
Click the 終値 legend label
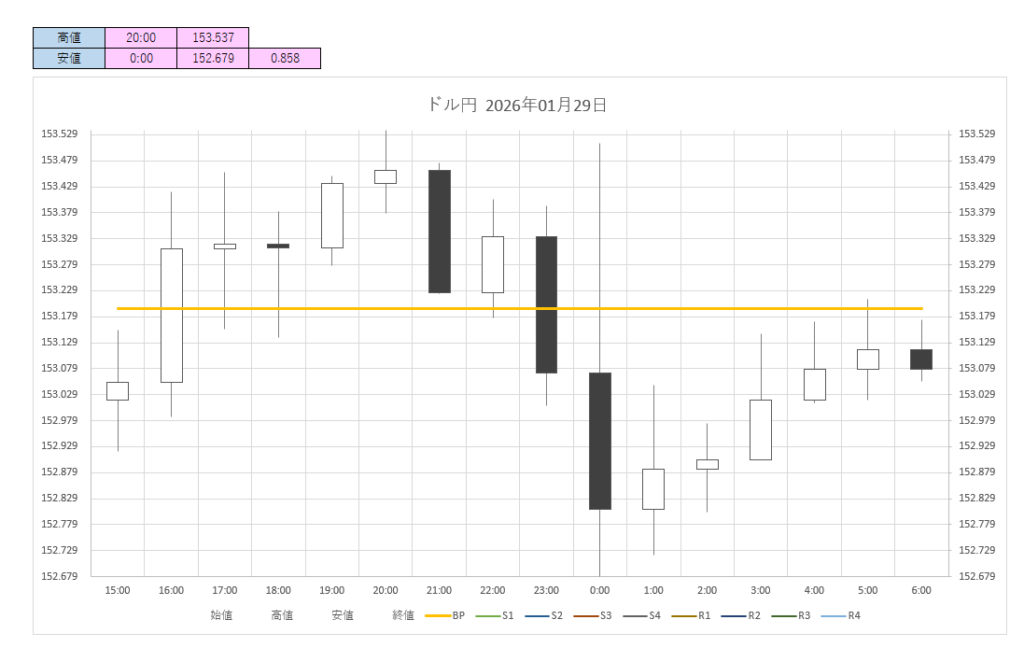click(403, 615)
